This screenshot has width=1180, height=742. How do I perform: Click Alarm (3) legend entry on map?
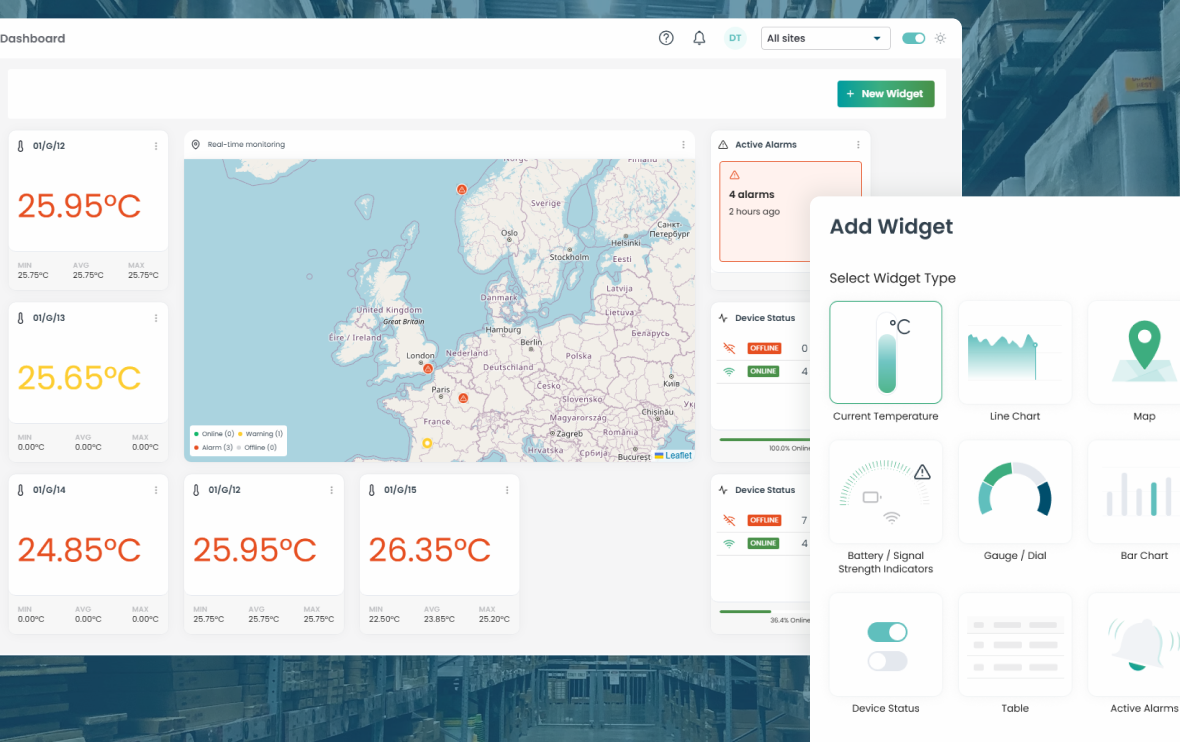[x=214, y=447]
